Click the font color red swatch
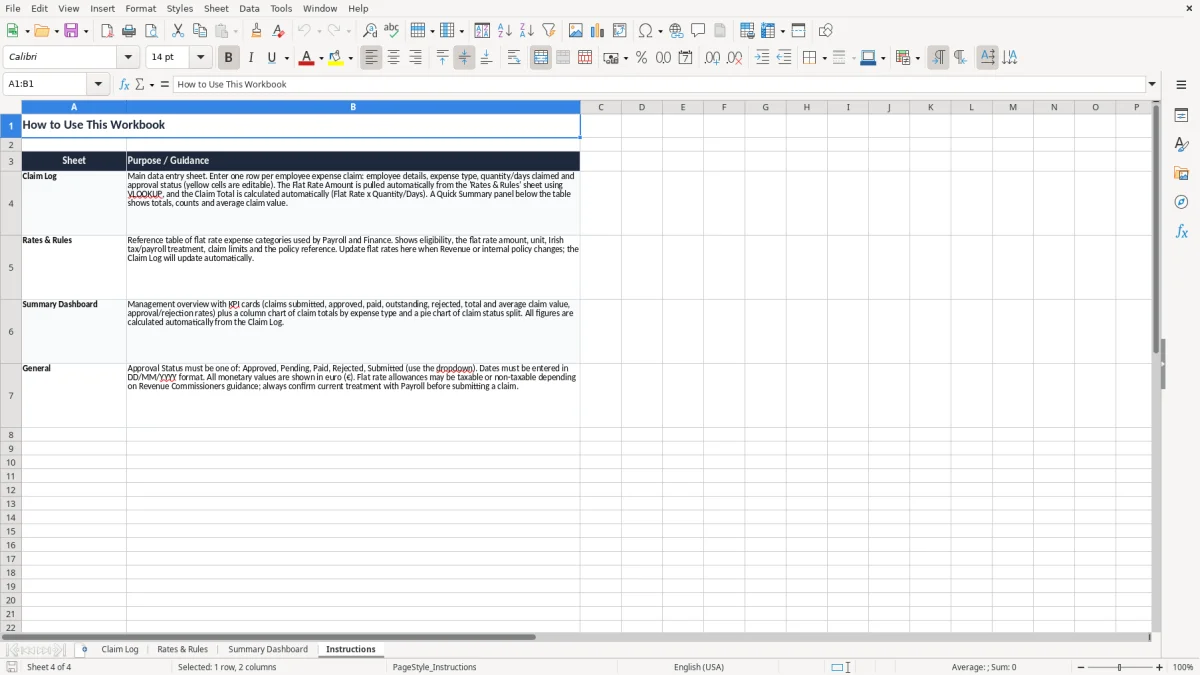 pos(306,58)
